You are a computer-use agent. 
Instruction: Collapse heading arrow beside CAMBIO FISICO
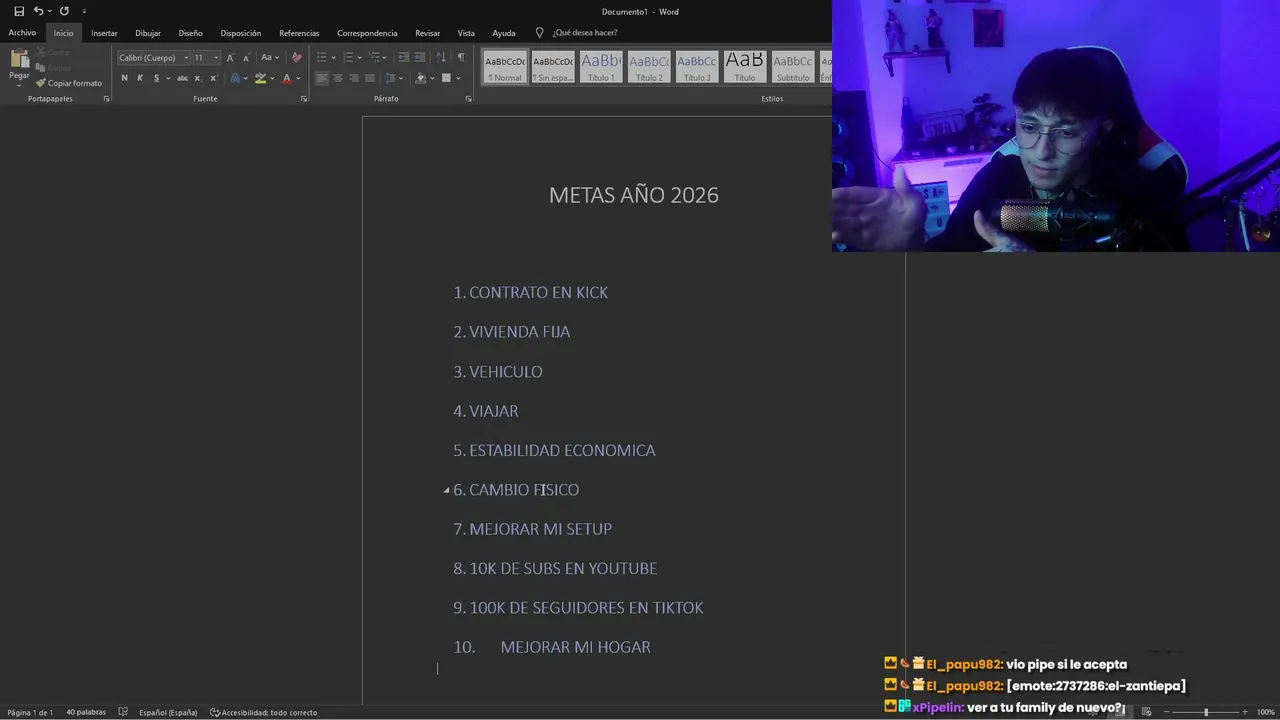pyautogui.click(x=446, y=490)
